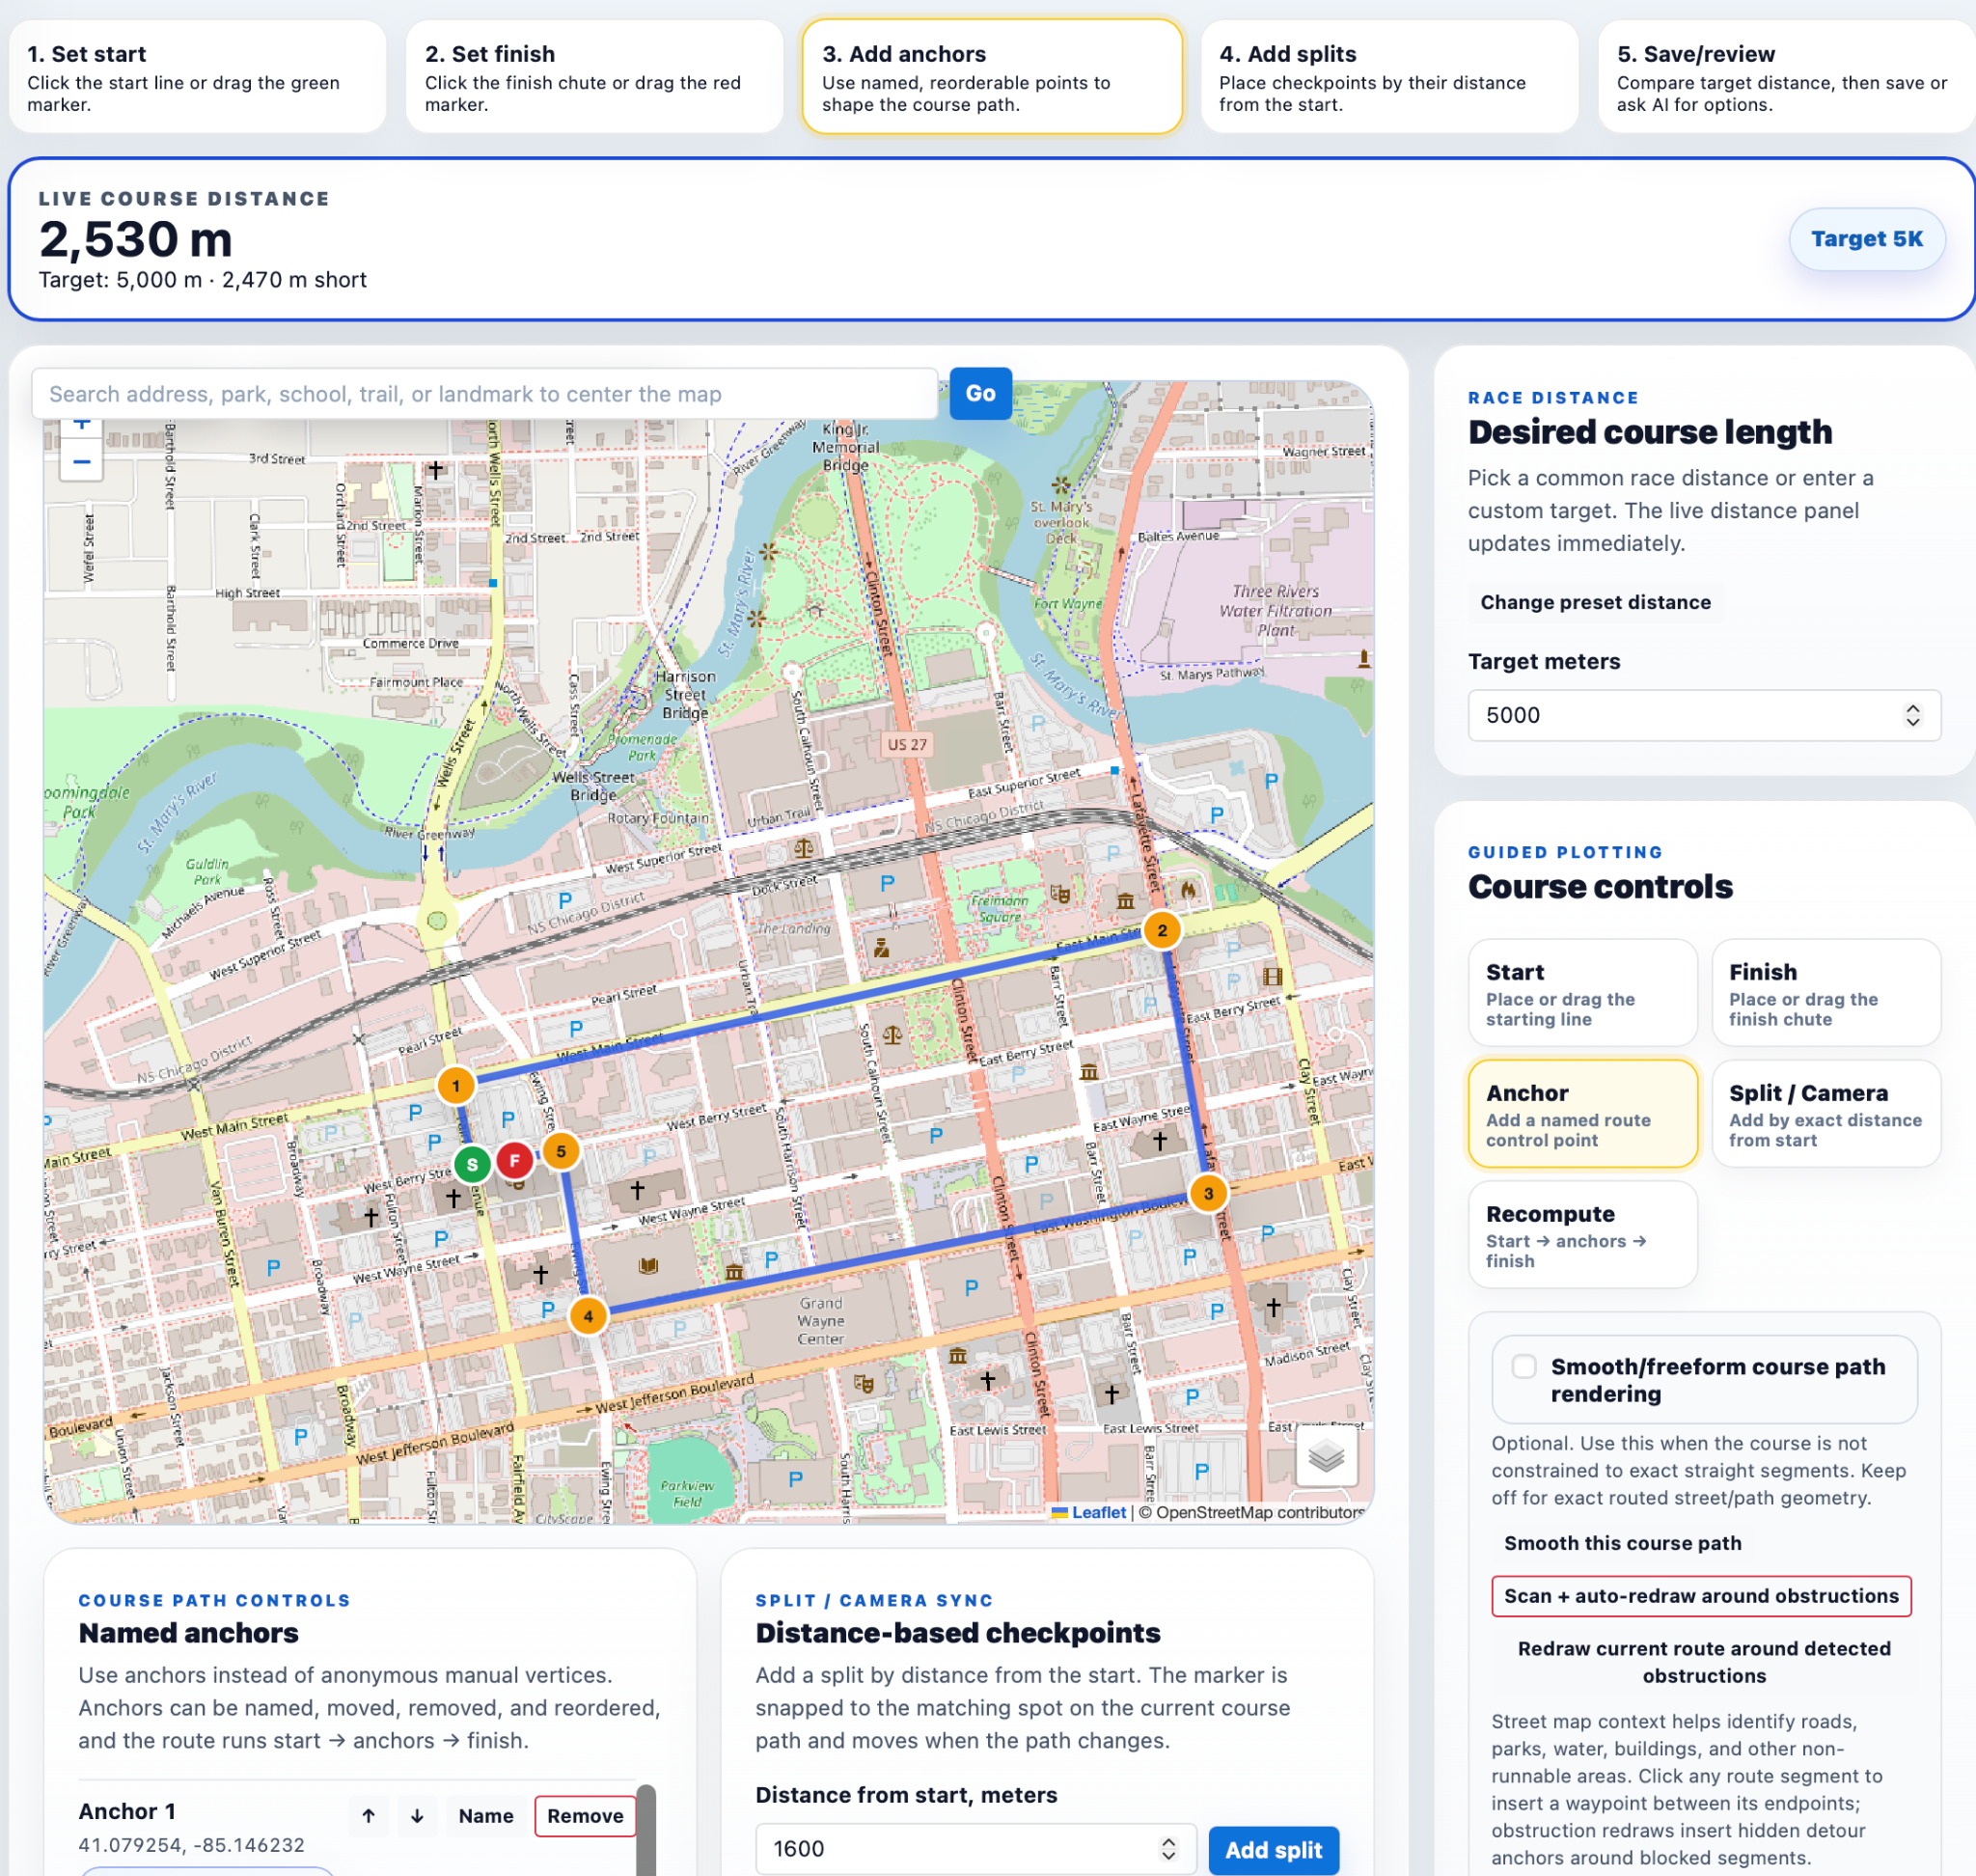Select orange anchor marker 3 on map
The width and height of the screenshot is (1976, 1876).
click(1208, 1193)
